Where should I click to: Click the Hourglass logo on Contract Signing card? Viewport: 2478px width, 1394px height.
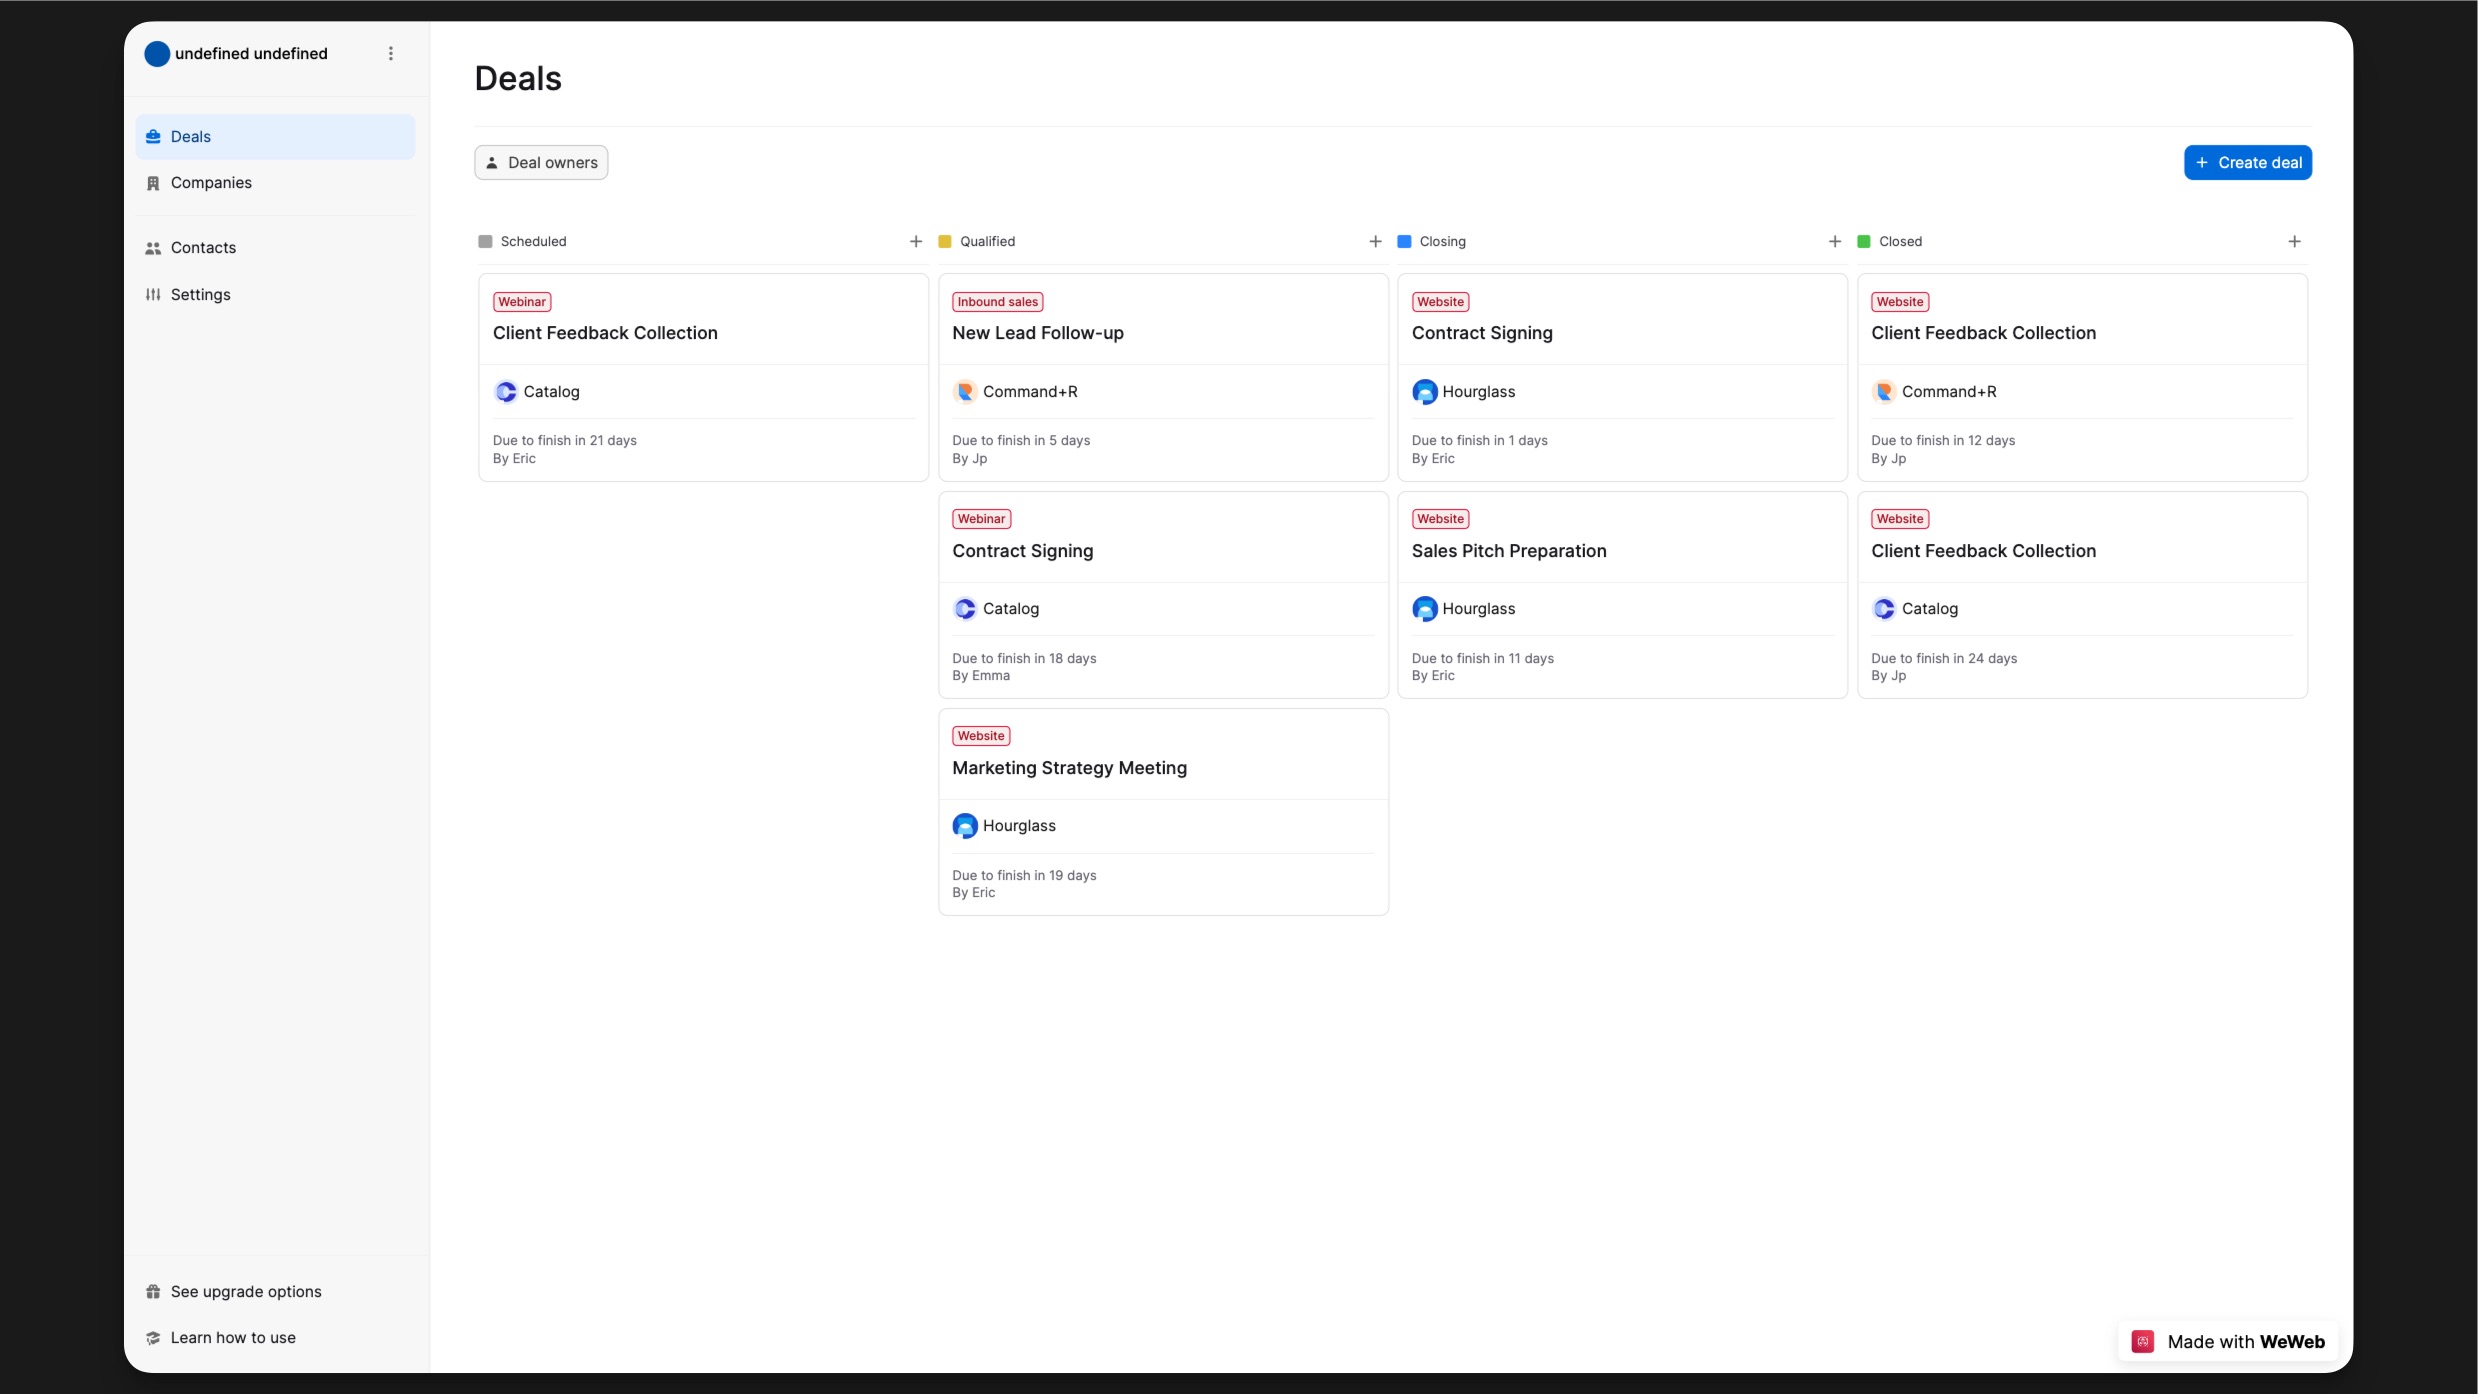1424,392
